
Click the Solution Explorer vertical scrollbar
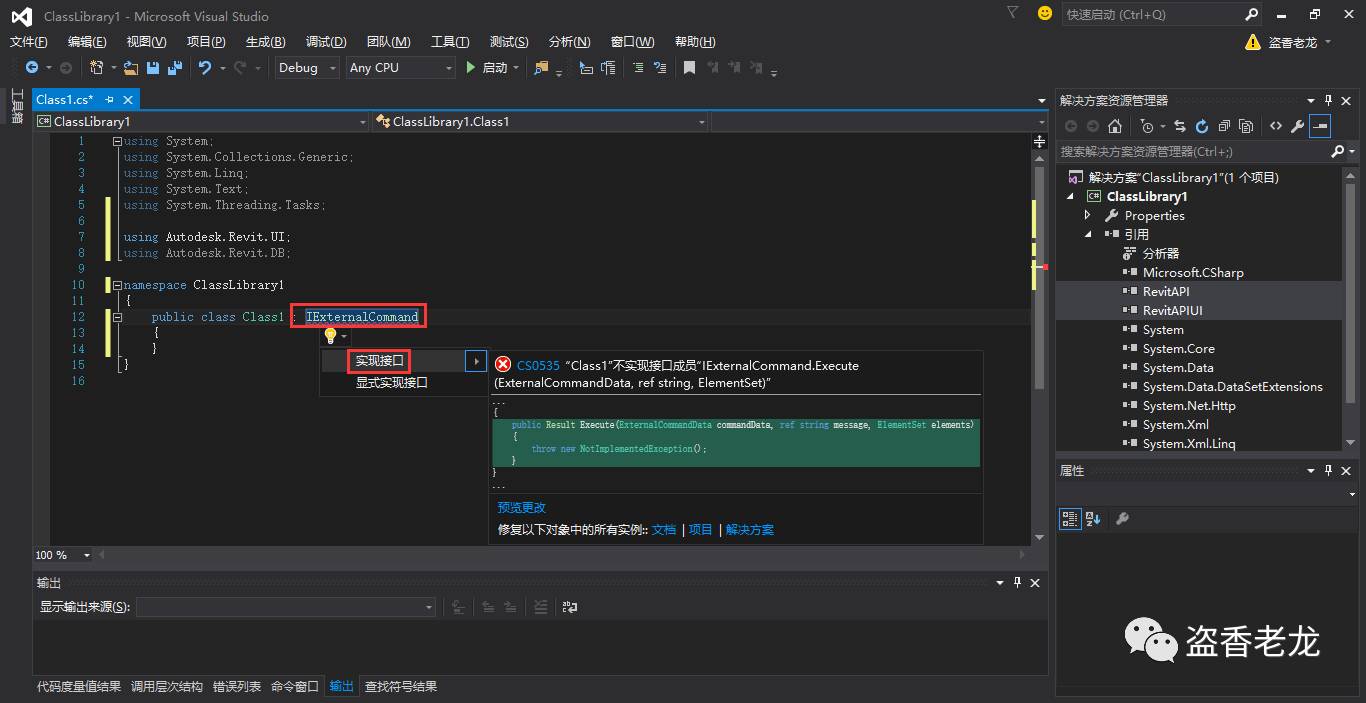1350,300
